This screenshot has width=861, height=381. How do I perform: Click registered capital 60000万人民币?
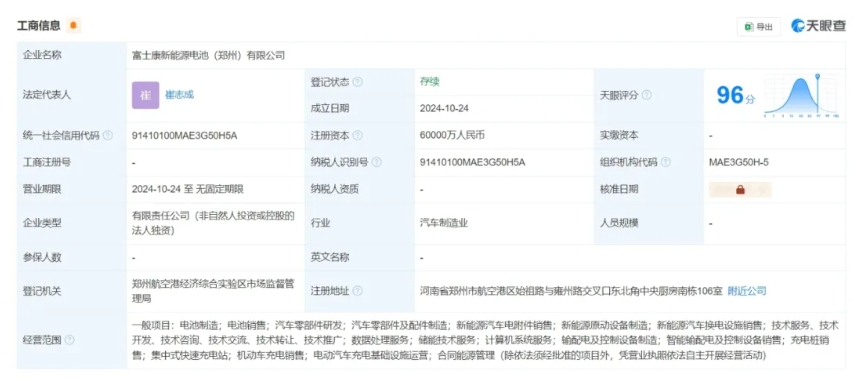(452, 135)
